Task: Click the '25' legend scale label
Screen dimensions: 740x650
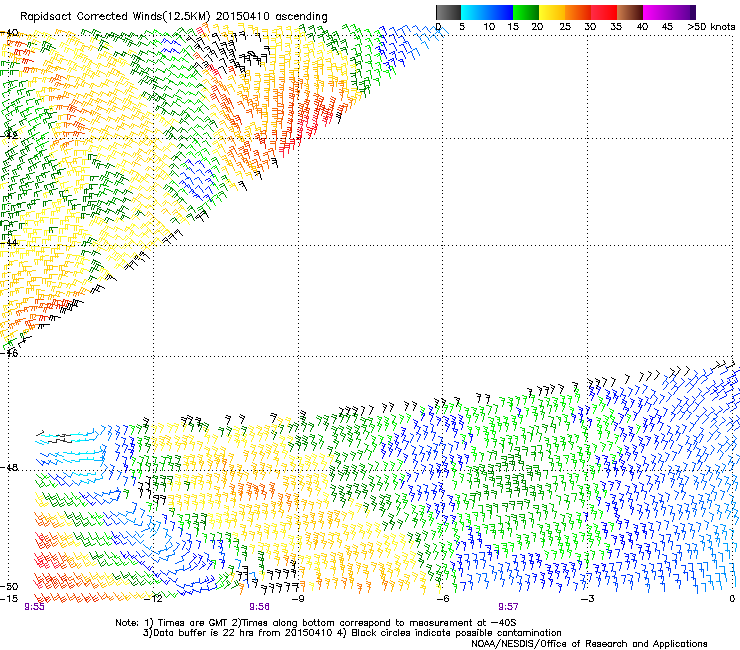Action: tap(565, 27)
